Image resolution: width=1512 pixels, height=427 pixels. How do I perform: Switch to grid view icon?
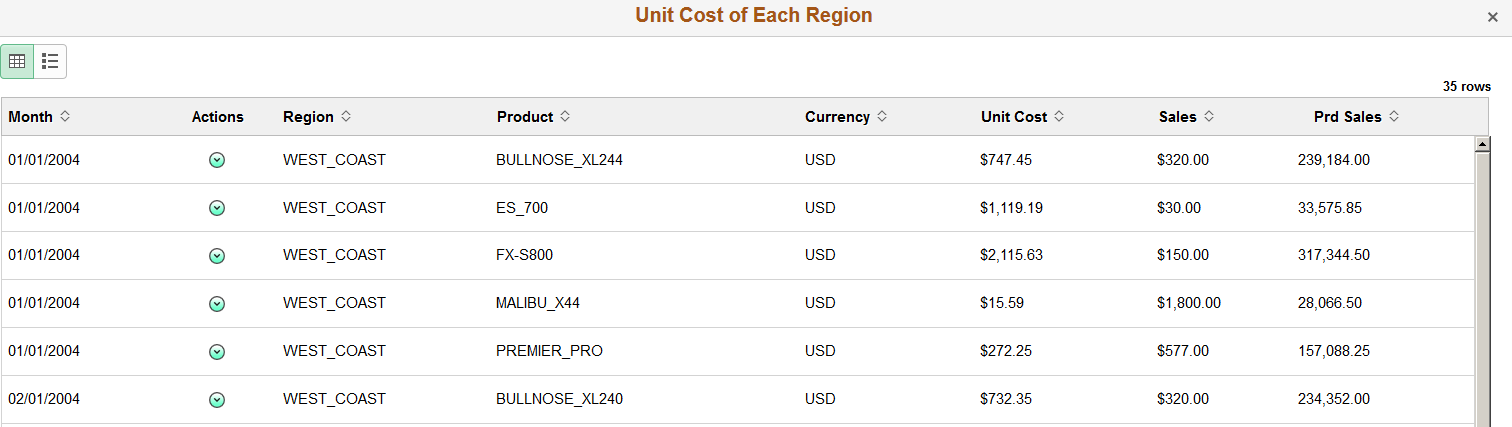[x=17, y=61]
